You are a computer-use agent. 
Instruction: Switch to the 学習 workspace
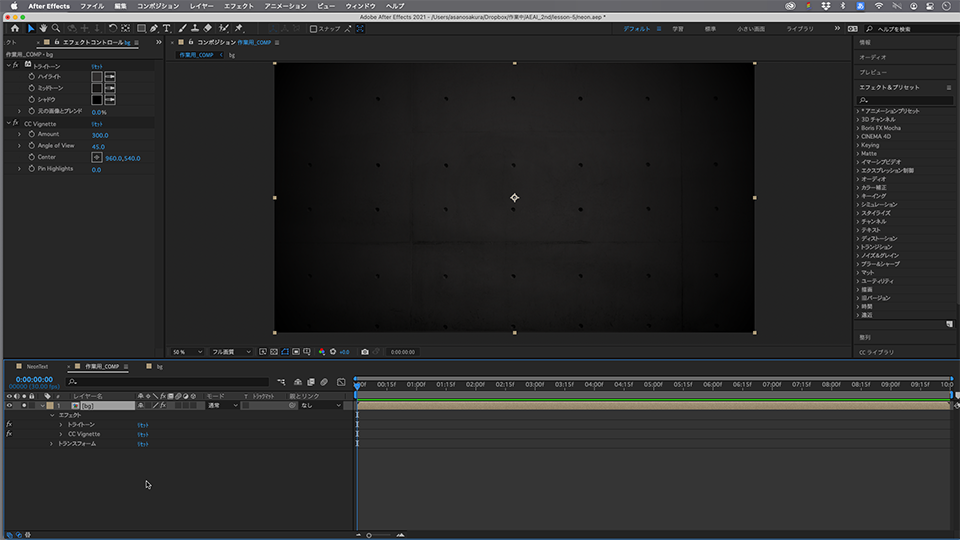678,29
